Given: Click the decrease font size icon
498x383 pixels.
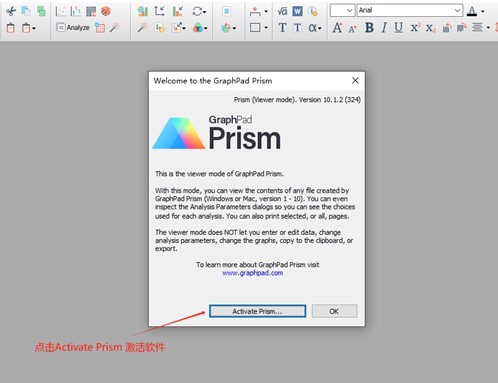Looking at the screenshot, I should tap(352, 28).
